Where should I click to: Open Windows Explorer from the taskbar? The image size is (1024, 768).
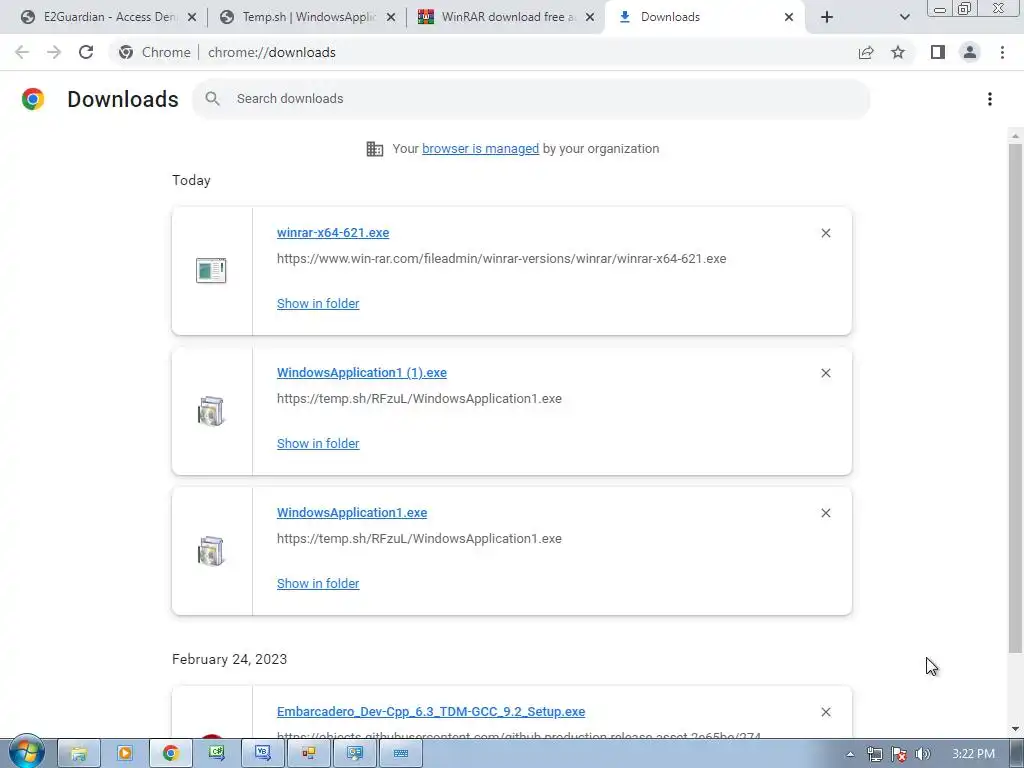coord(78,754)
